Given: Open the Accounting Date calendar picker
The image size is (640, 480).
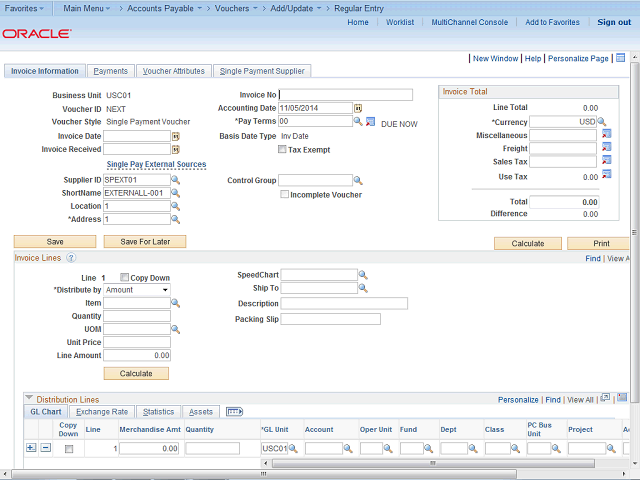Looking at the screenshot, I should (x=358, y=108).
